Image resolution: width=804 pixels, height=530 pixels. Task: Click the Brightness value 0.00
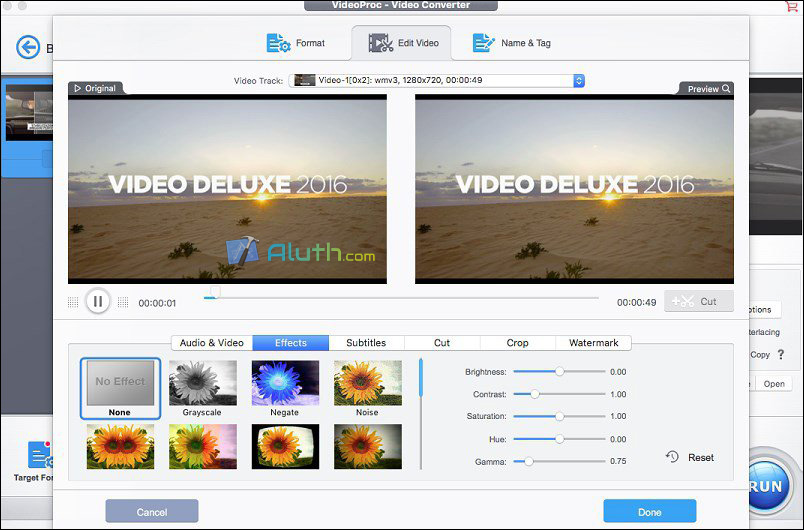618,372
